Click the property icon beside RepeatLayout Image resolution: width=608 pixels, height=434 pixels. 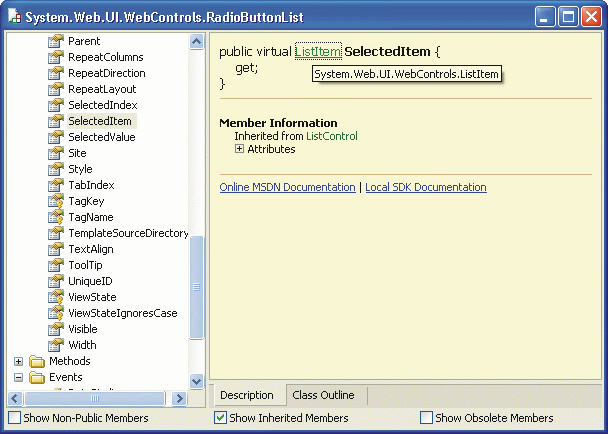pyautogui.click(x=56, y=89)
